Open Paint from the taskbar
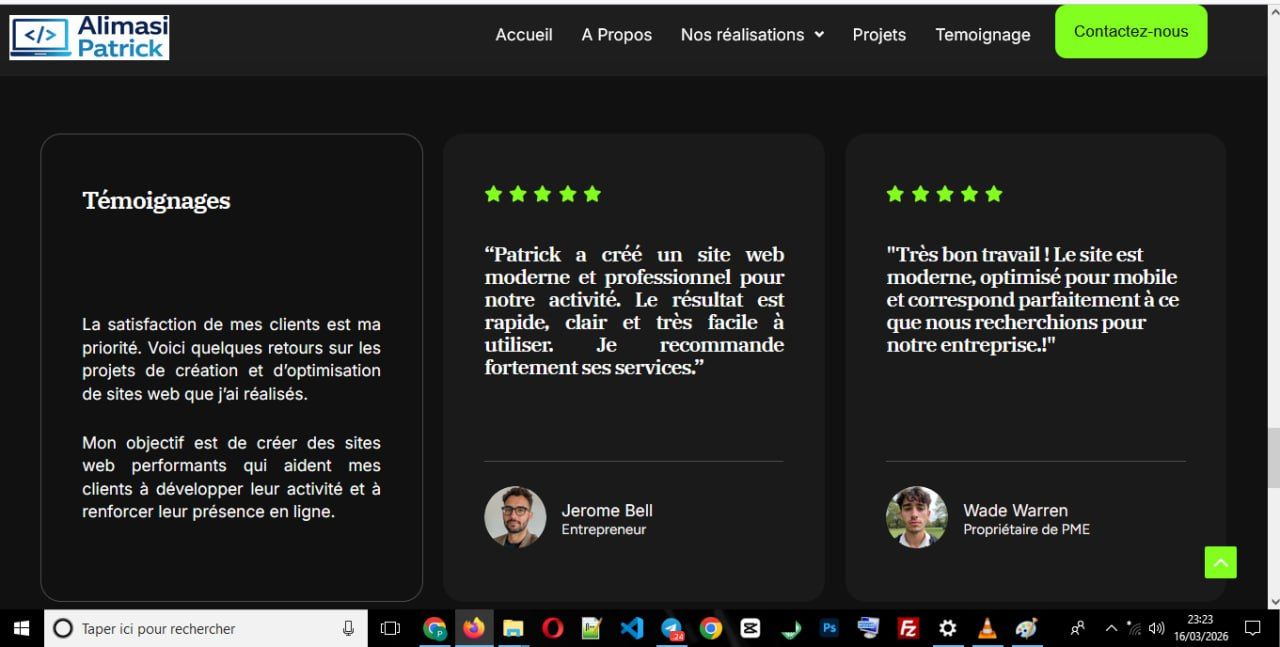 point(1026,628)
